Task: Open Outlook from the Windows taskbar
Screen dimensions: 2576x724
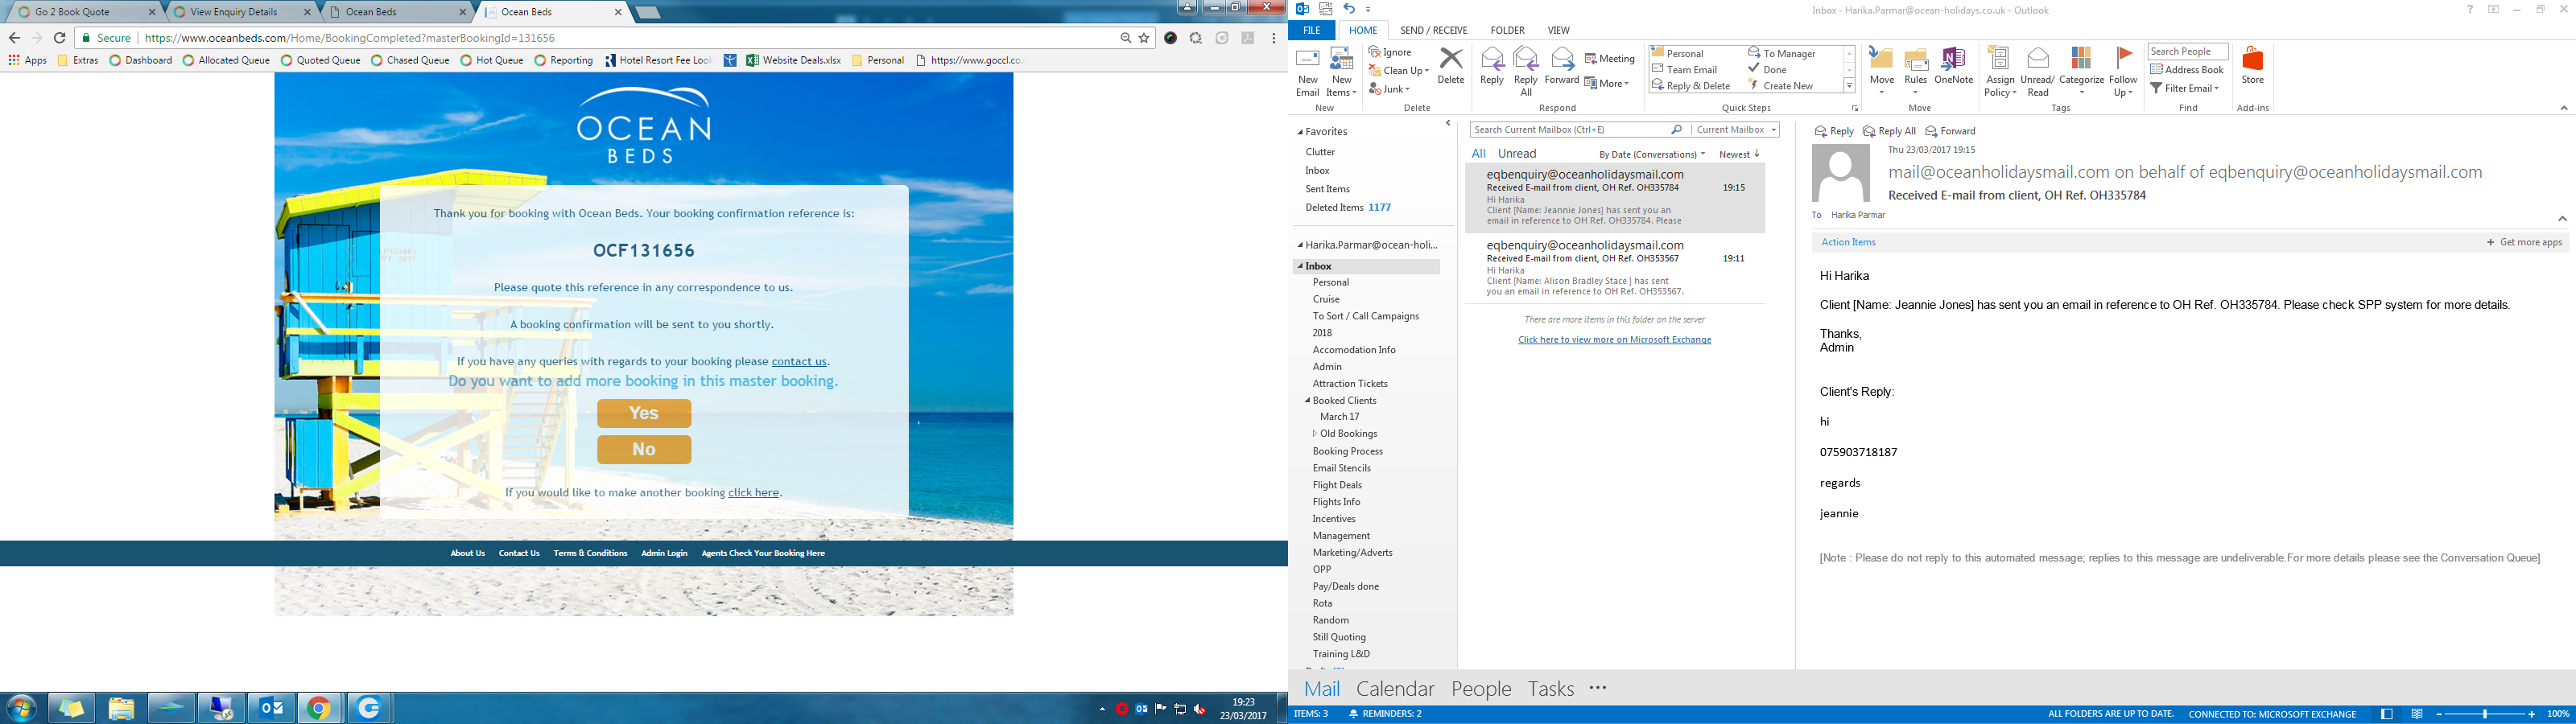Action: [270, 708]
